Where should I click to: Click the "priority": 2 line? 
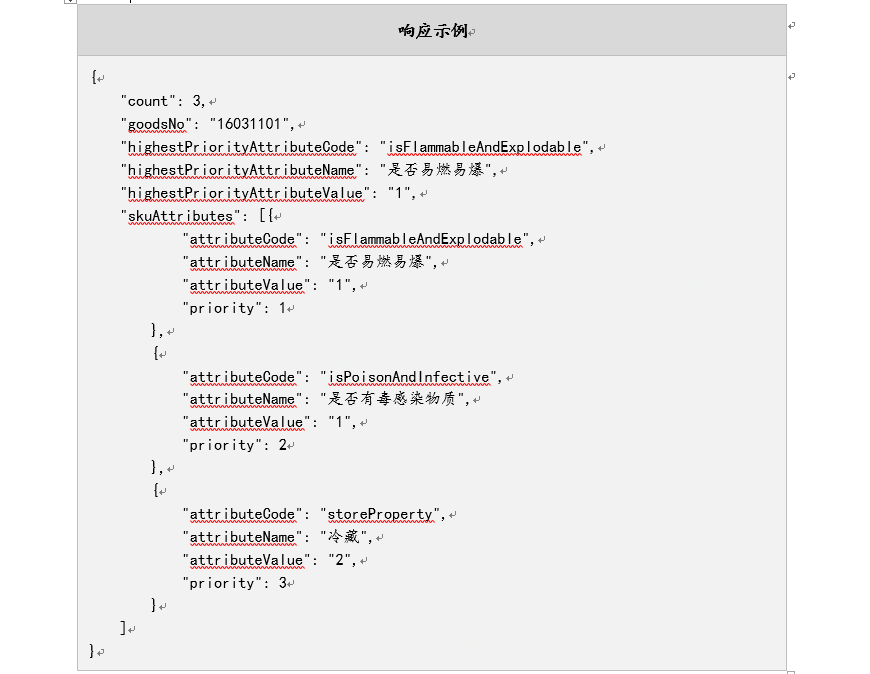tap(234, 445)
